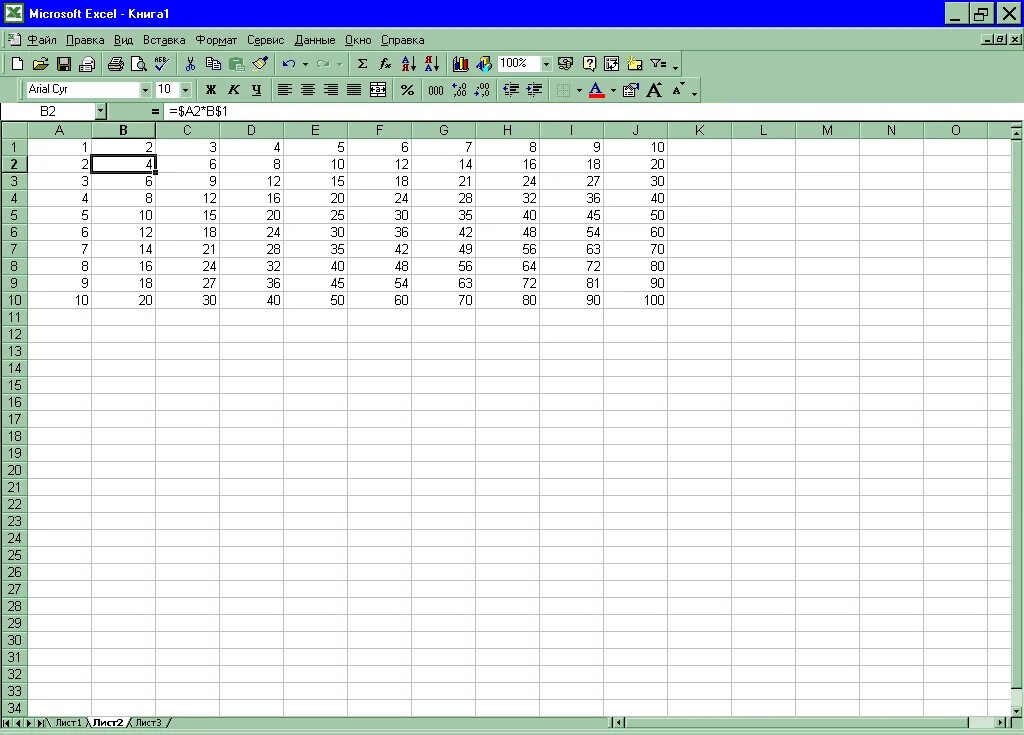Open the borders dropdown arrow
The image size is (1024, 735).
pyautogui.click(x=579, y=90)
